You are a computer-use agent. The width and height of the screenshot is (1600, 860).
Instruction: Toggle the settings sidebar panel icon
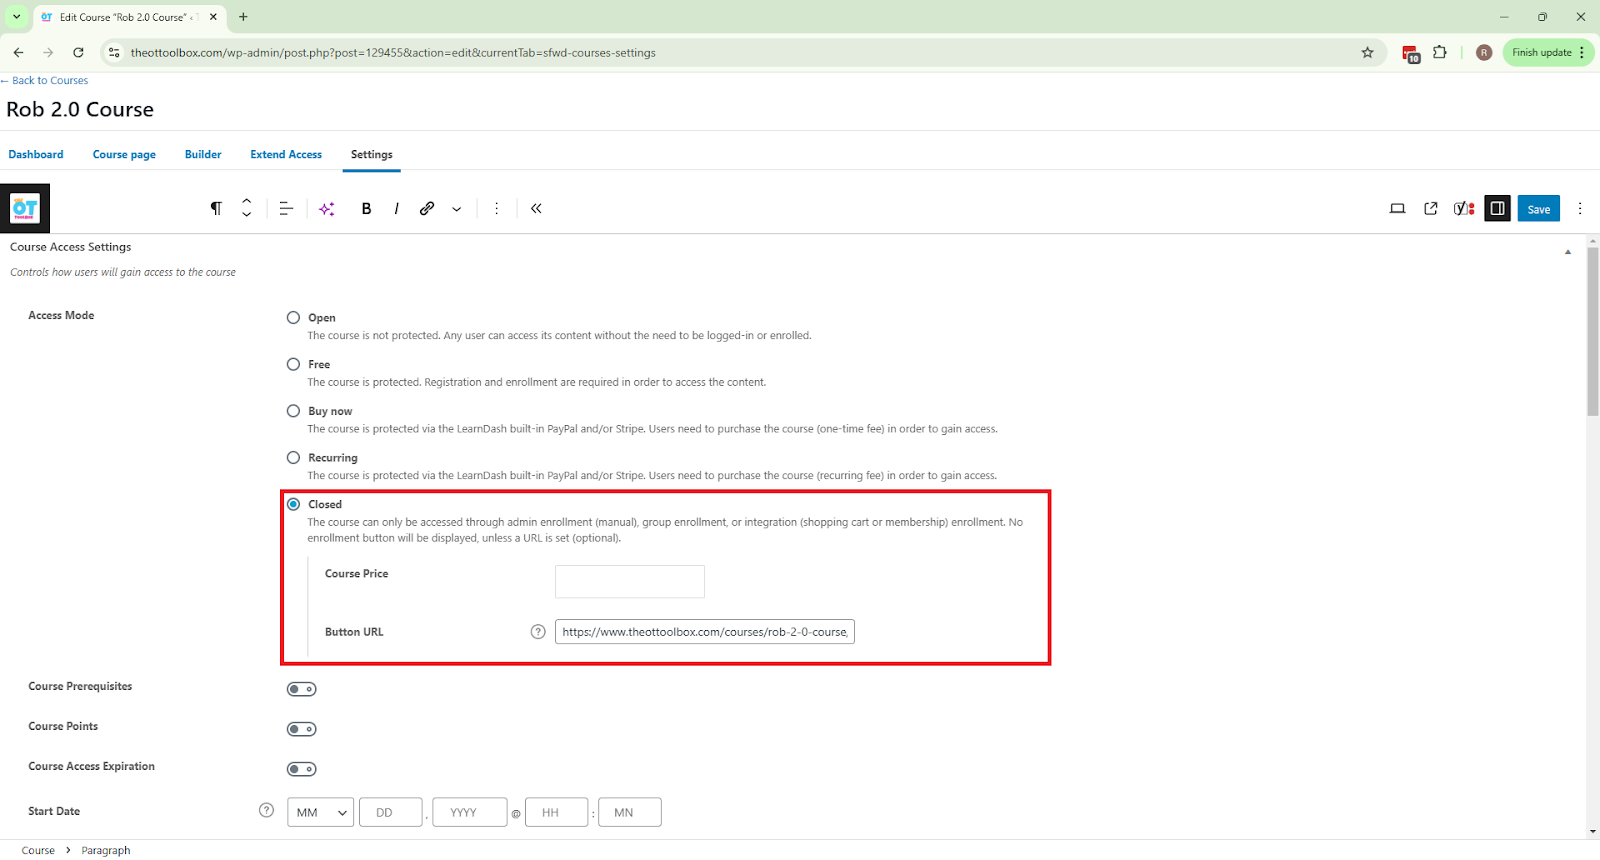coord(1497,208)
